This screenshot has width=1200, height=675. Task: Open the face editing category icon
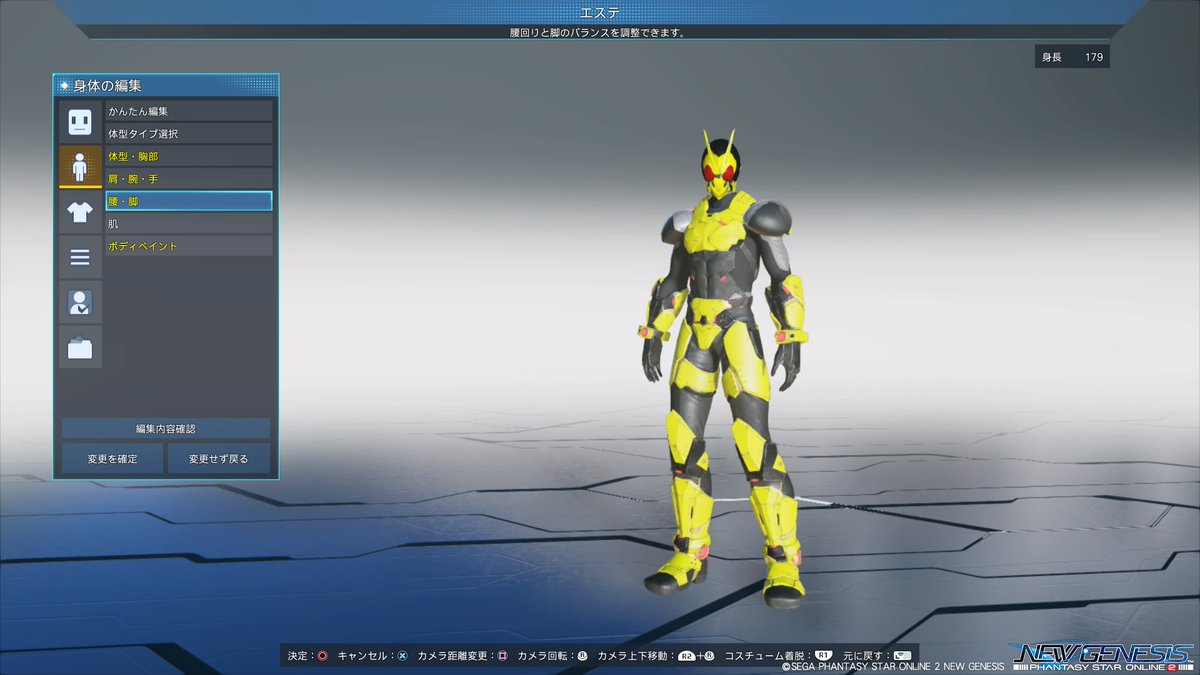coord(80,122)
